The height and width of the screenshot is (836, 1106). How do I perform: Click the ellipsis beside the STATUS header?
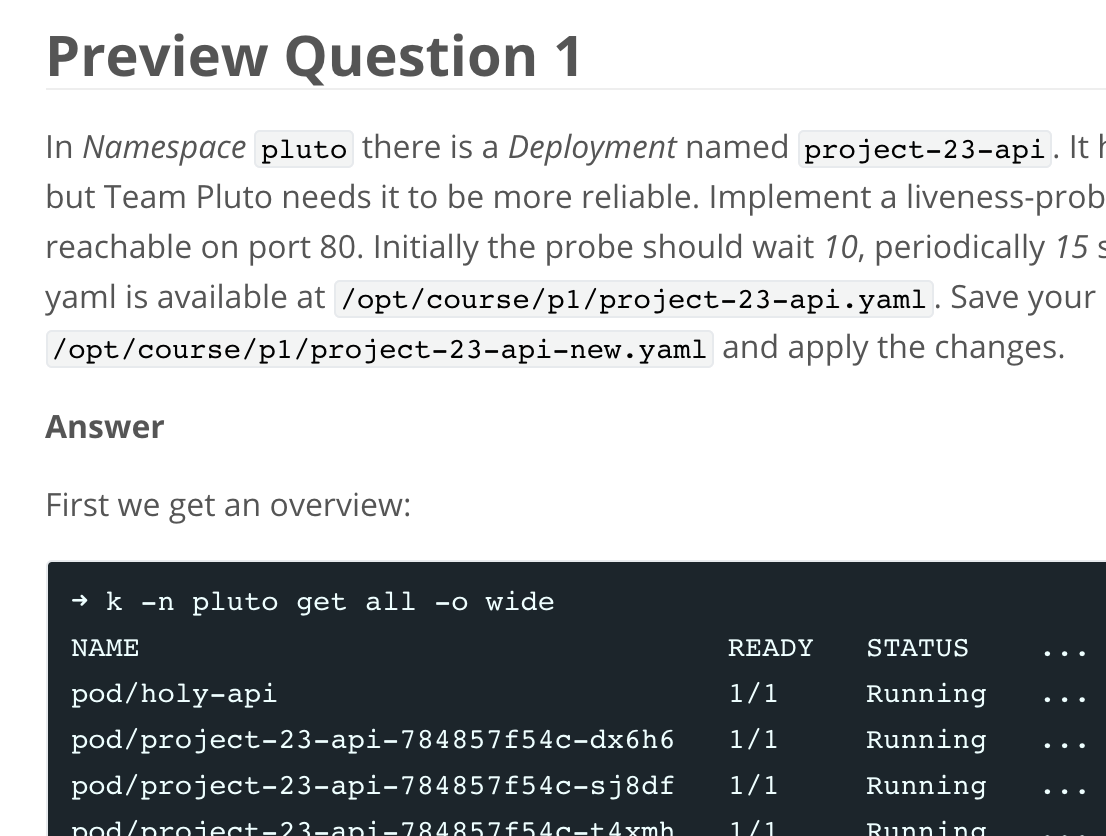(x=1063, y=648)
